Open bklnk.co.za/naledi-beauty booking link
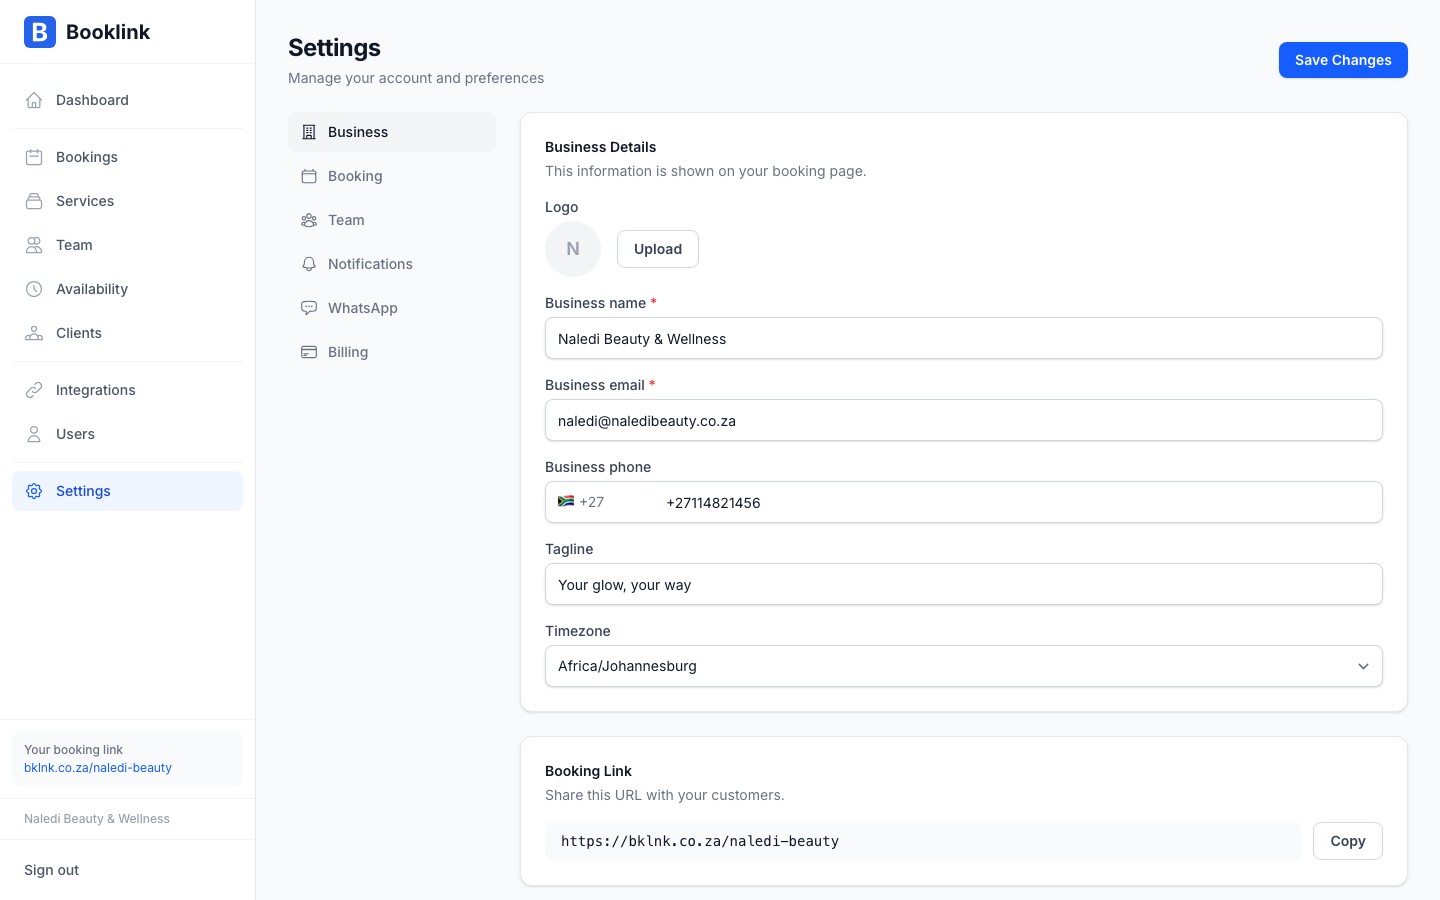 (97, 768)
